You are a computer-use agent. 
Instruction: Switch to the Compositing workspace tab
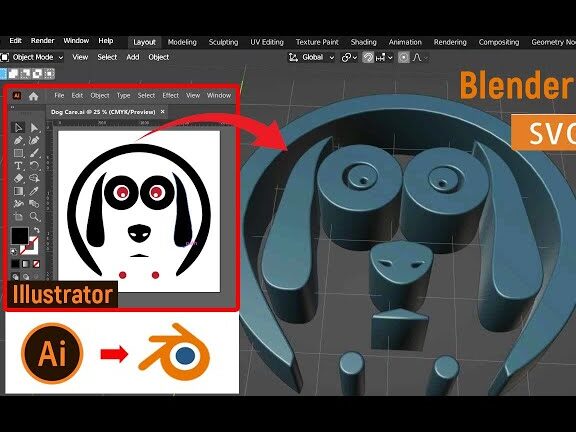click(499, 42)
